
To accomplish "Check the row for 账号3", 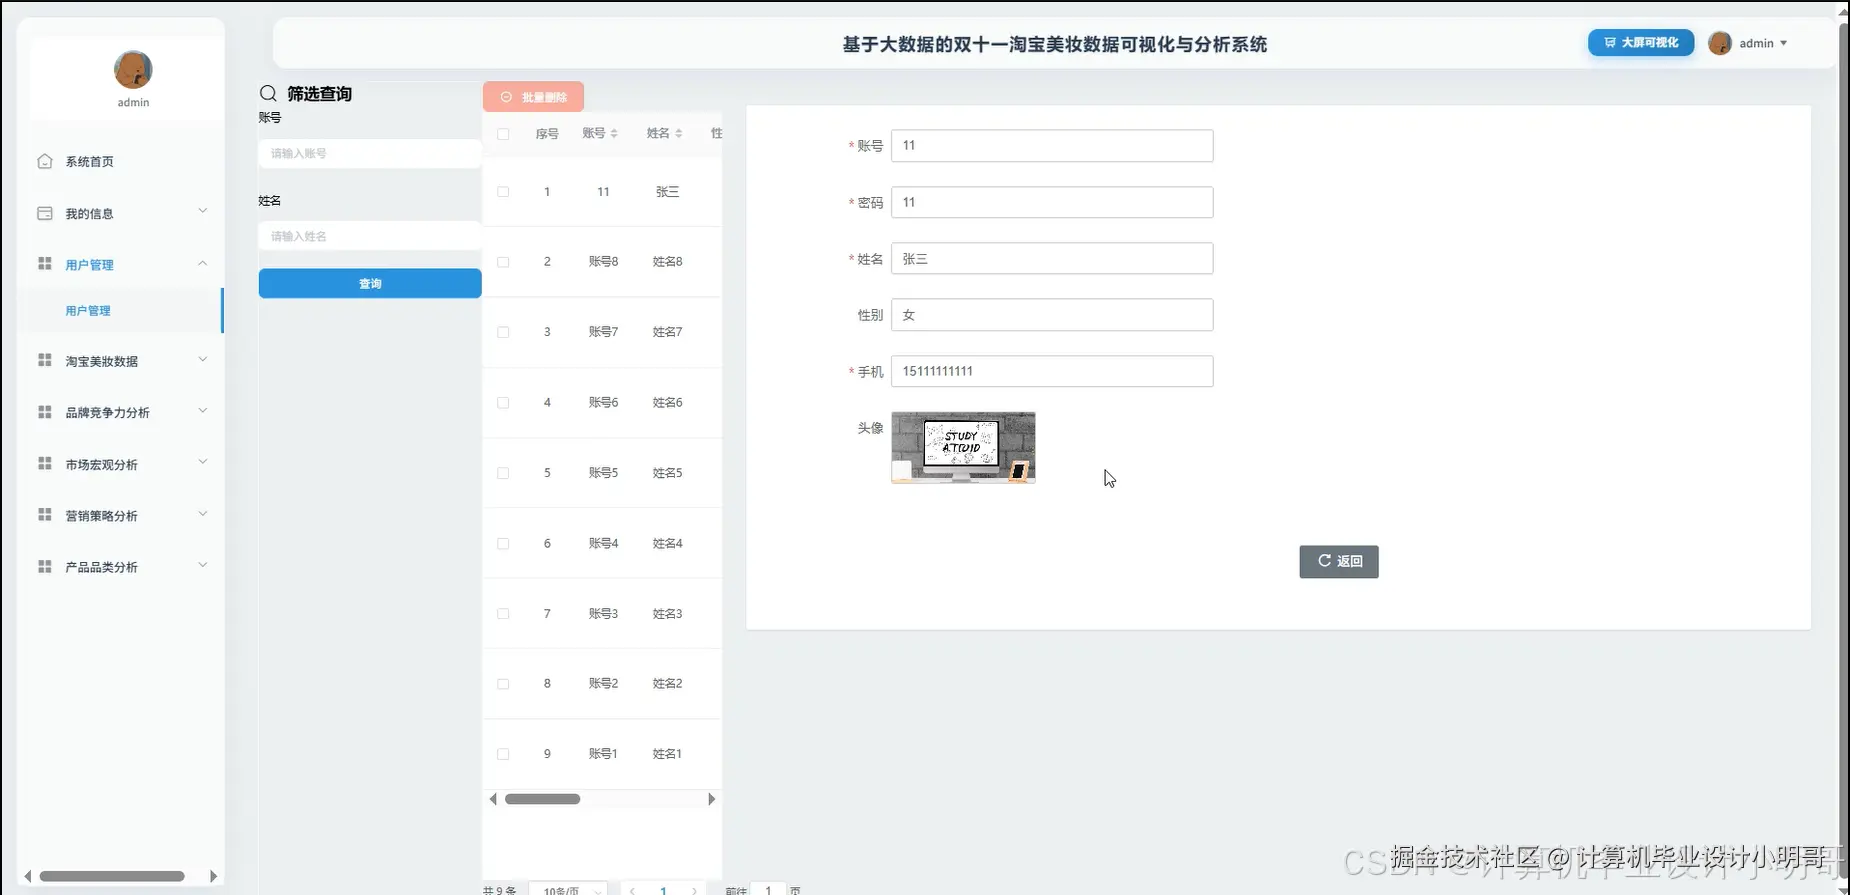I will point(503,614).
